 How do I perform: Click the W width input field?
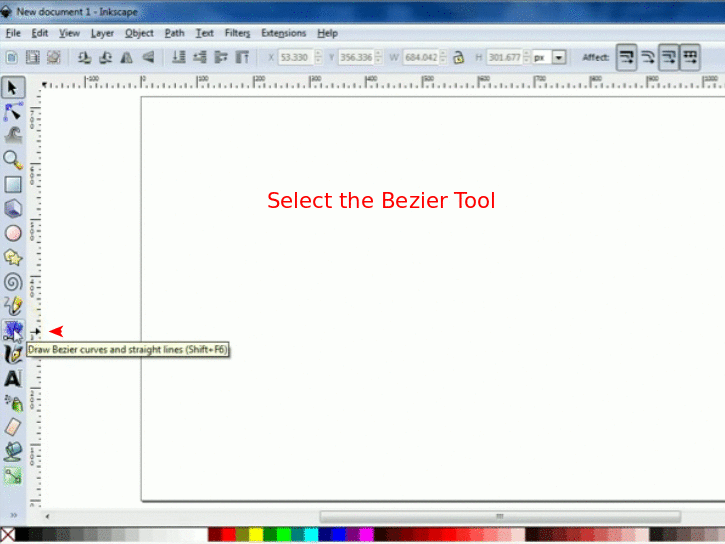pyautogui.click(x=421, y=57)
